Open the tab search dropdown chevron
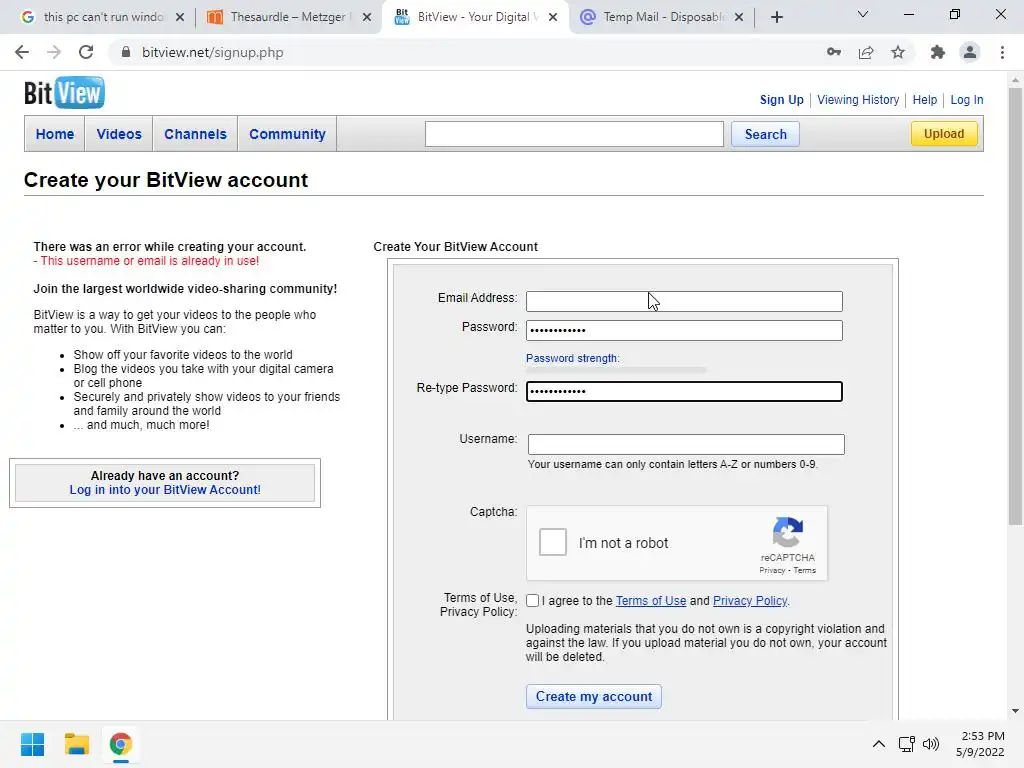Image resolution: width=1024 pixels, height=768 pixels. (863, 14)
